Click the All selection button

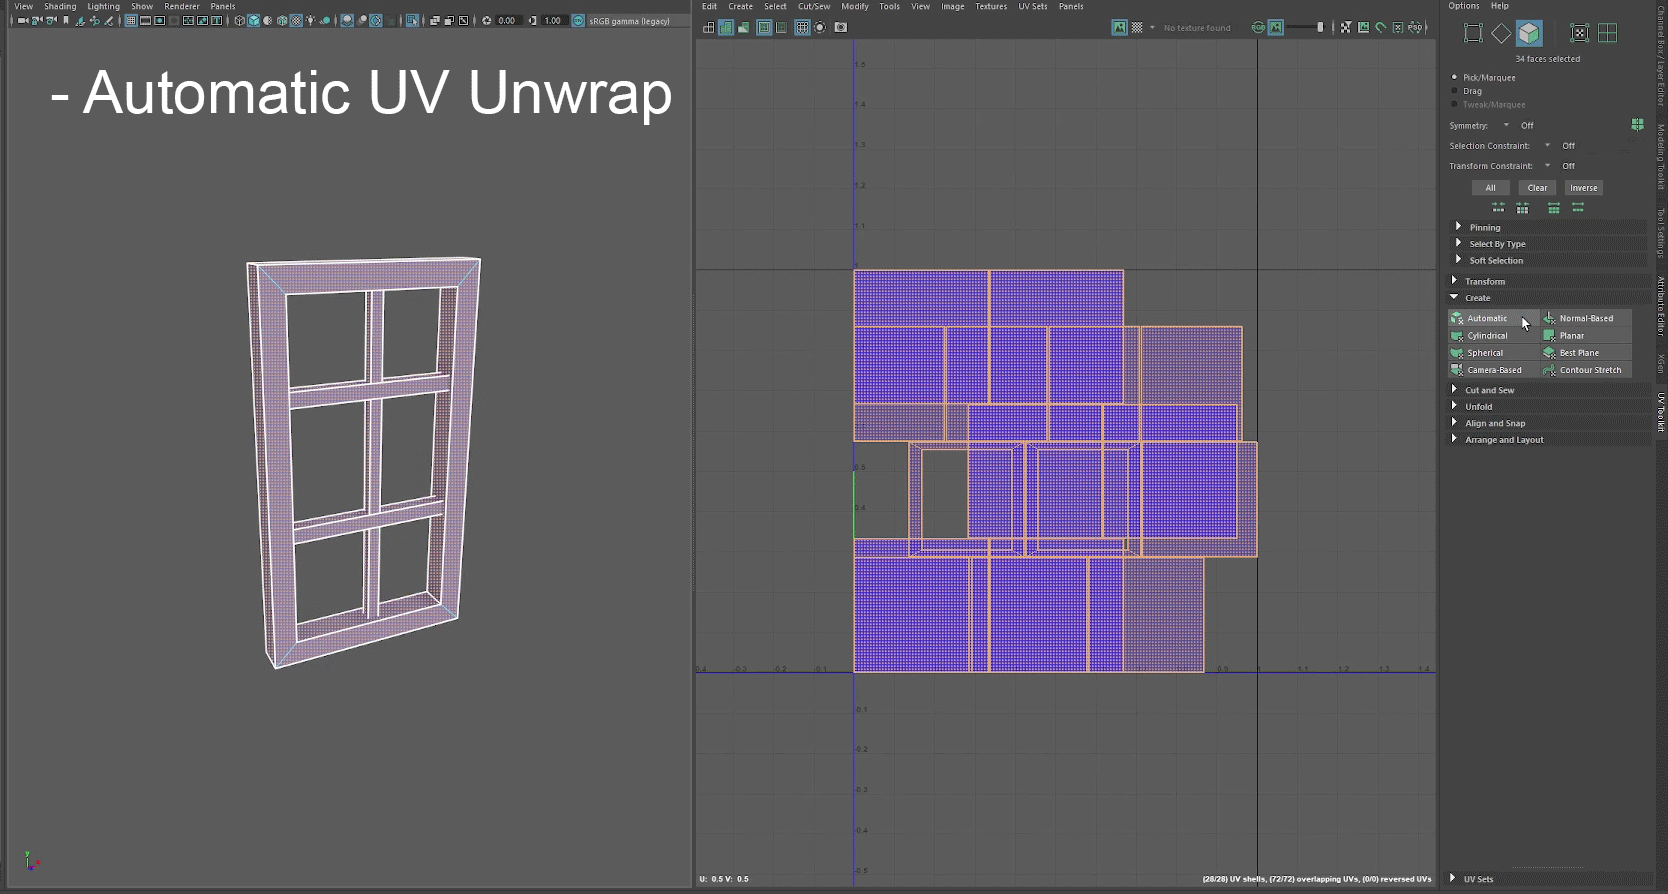tap(1490, 188)
